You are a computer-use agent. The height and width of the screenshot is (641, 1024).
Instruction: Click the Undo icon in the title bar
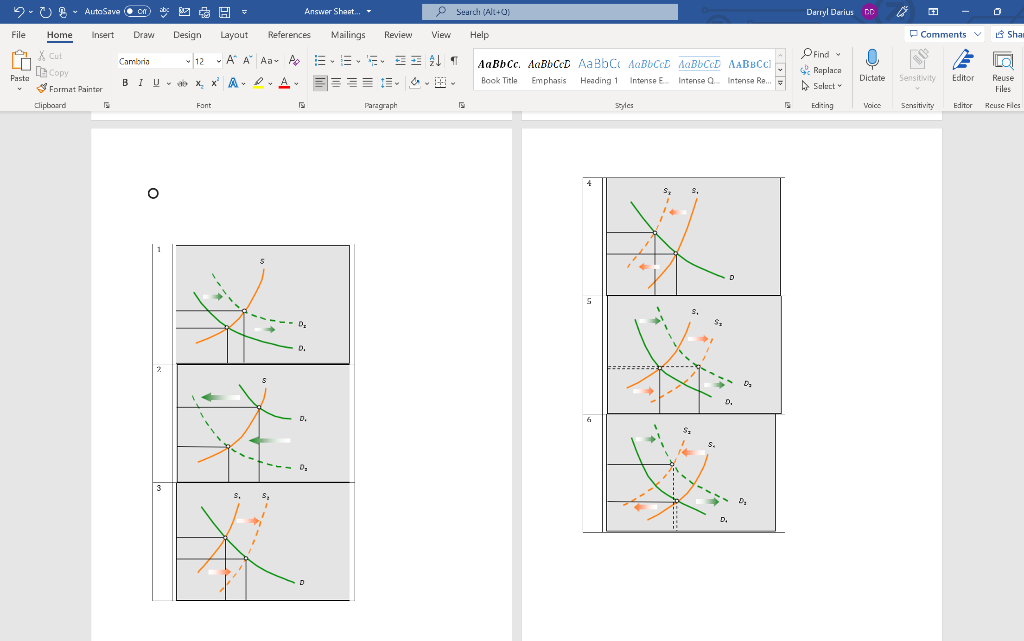coord(18,12)
